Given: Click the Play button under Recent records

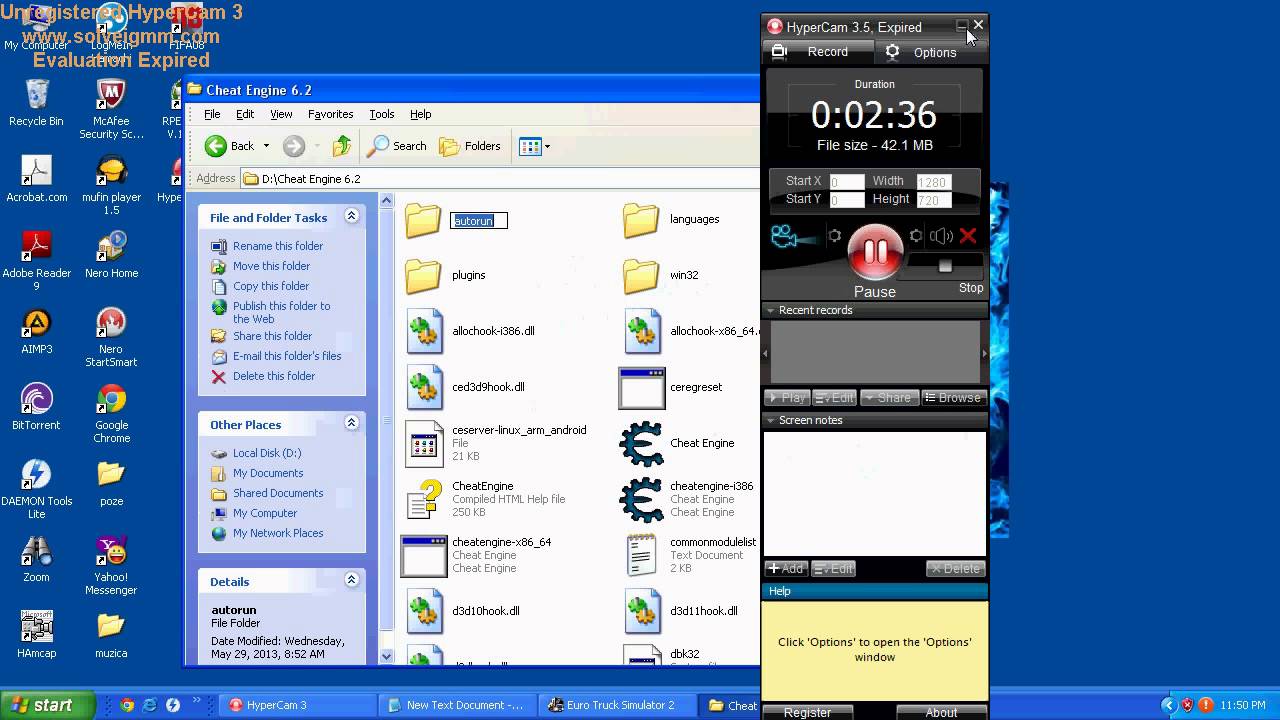Looking at the screenshot, I should [787, 397].
